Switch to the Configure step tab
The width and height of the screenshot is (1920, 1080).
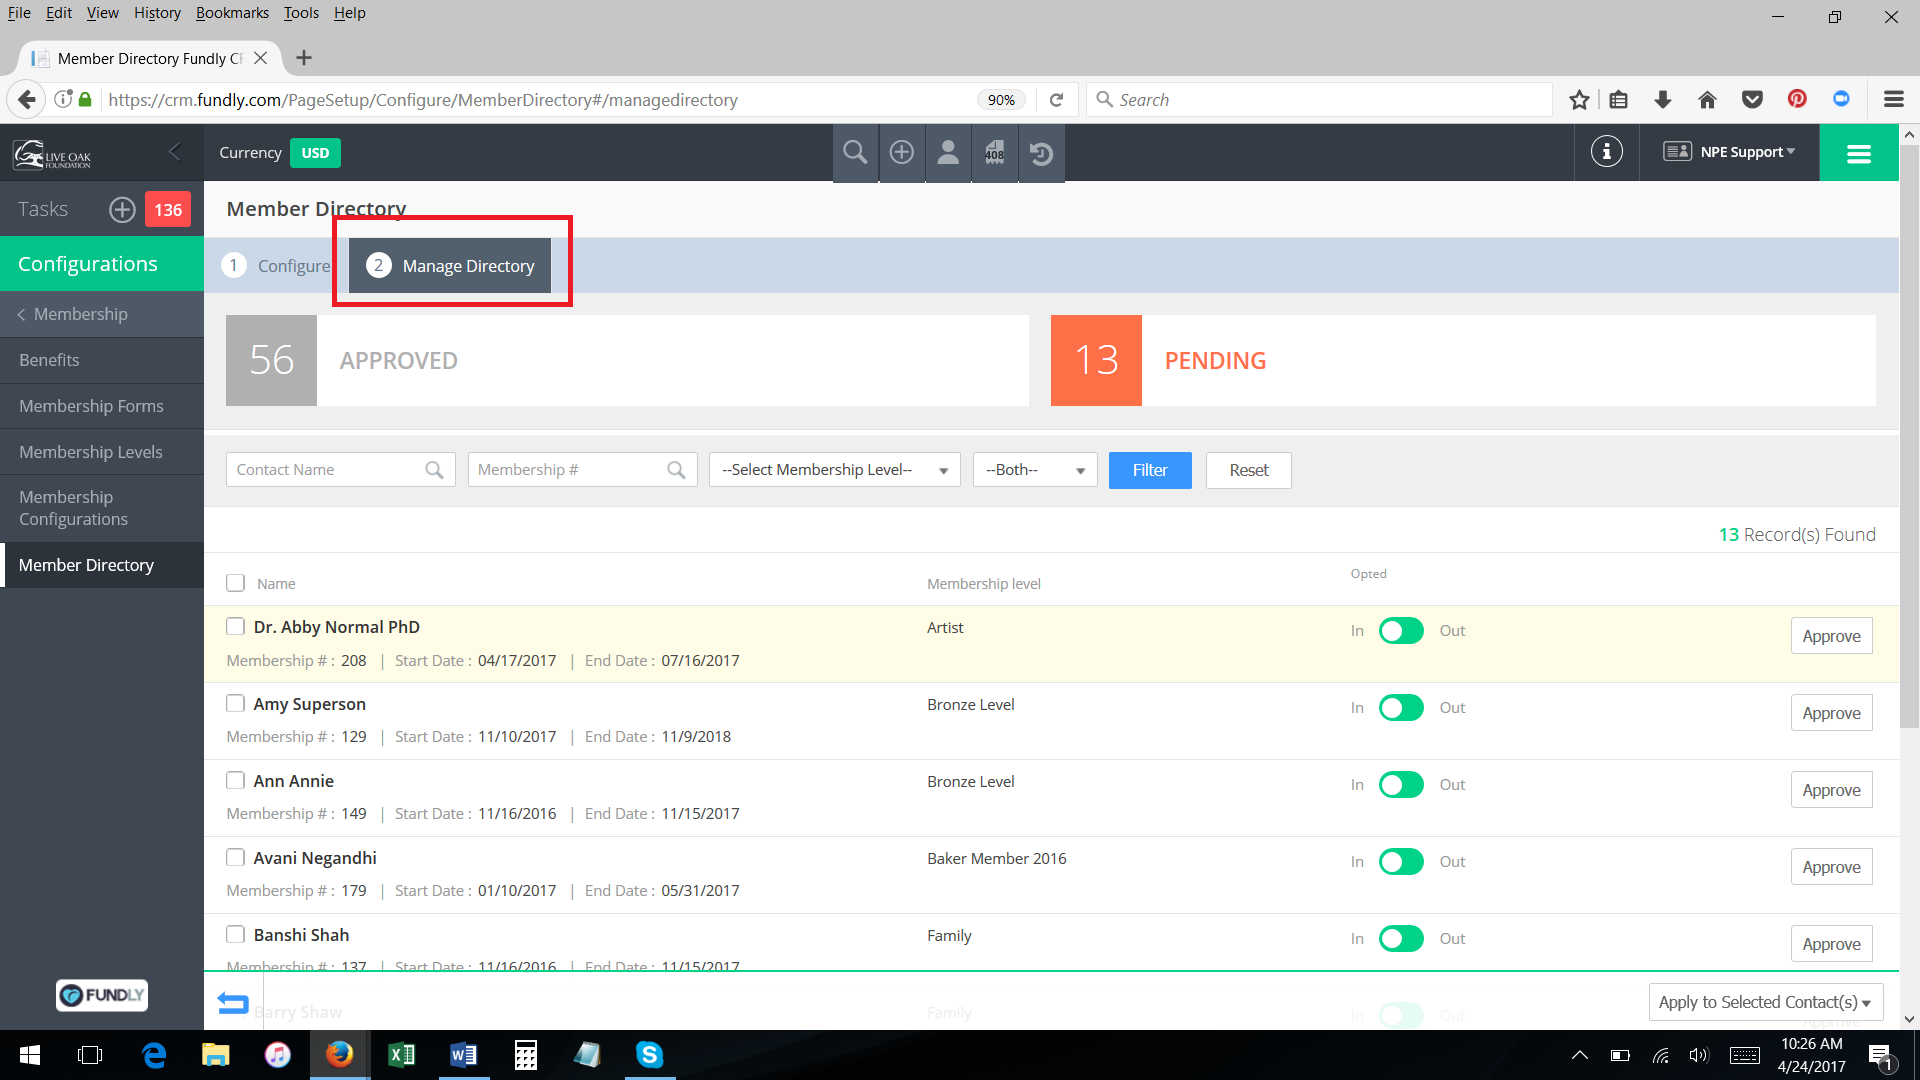click(276, 266)
